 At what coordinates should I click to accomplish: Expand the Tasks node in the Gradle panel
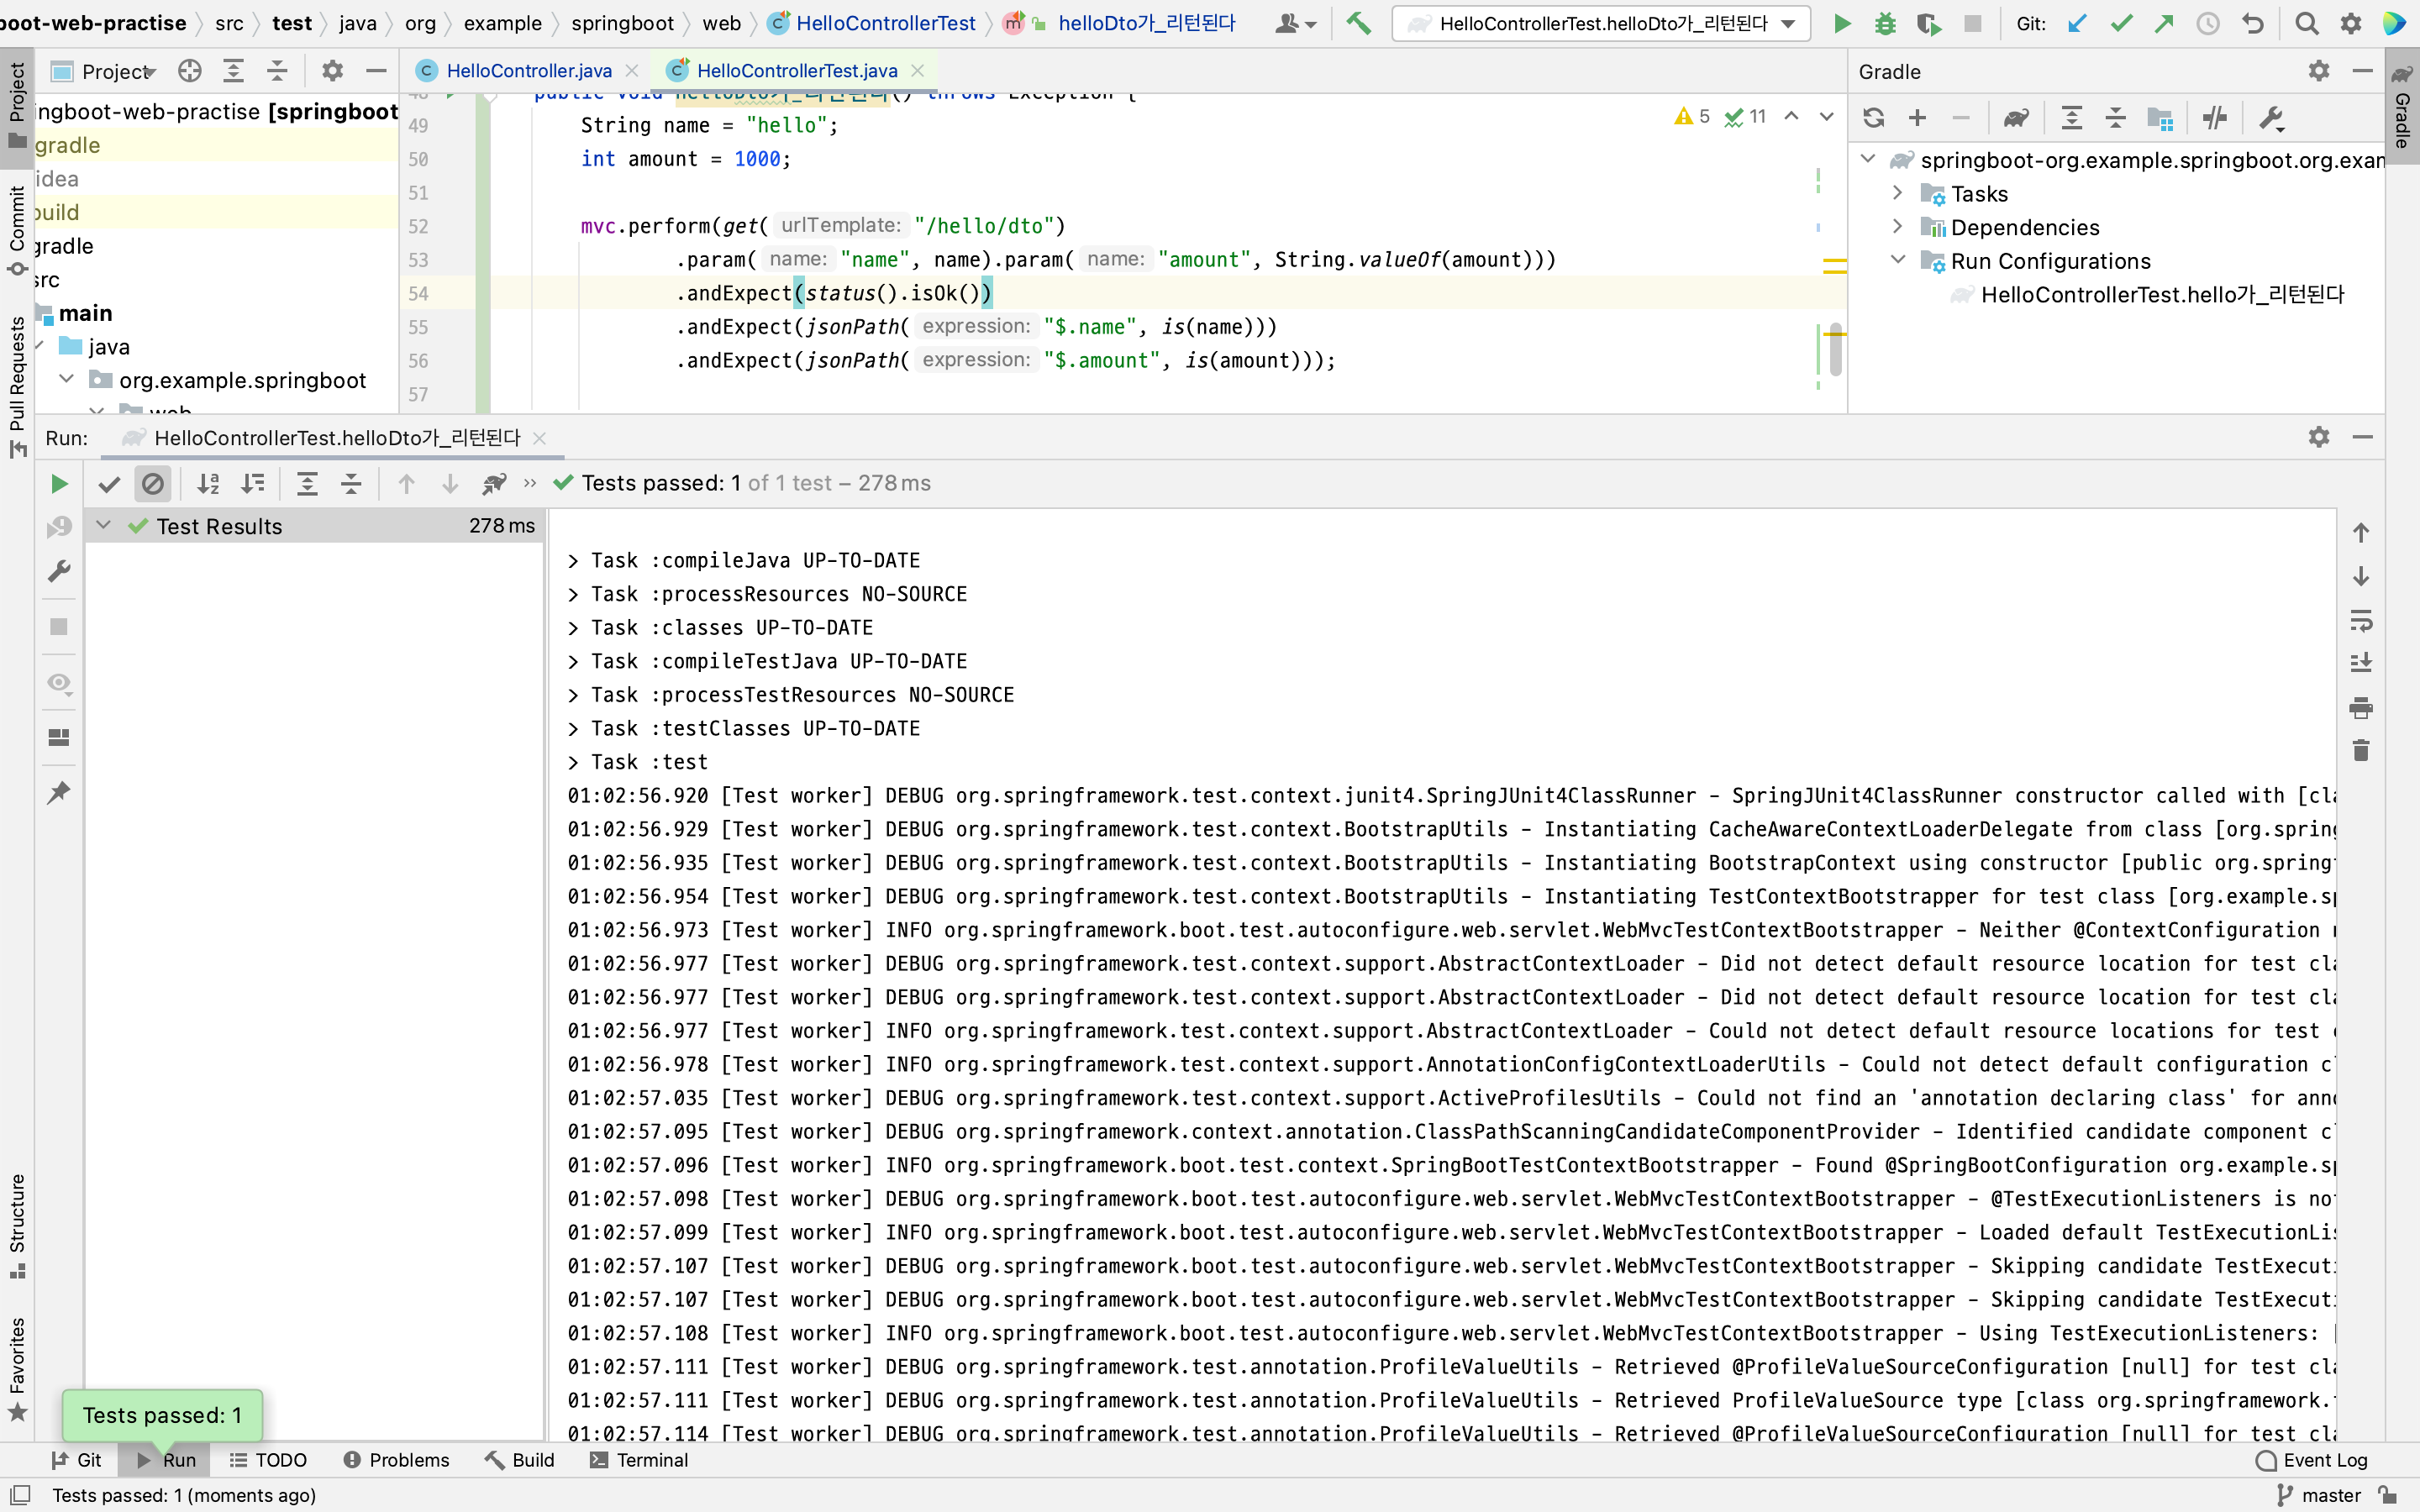tap(1897, 193)
